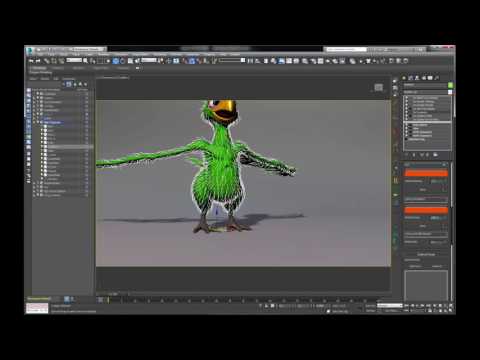
Task: Open the Curve Editor from toolbar
Action: point(289,61)
